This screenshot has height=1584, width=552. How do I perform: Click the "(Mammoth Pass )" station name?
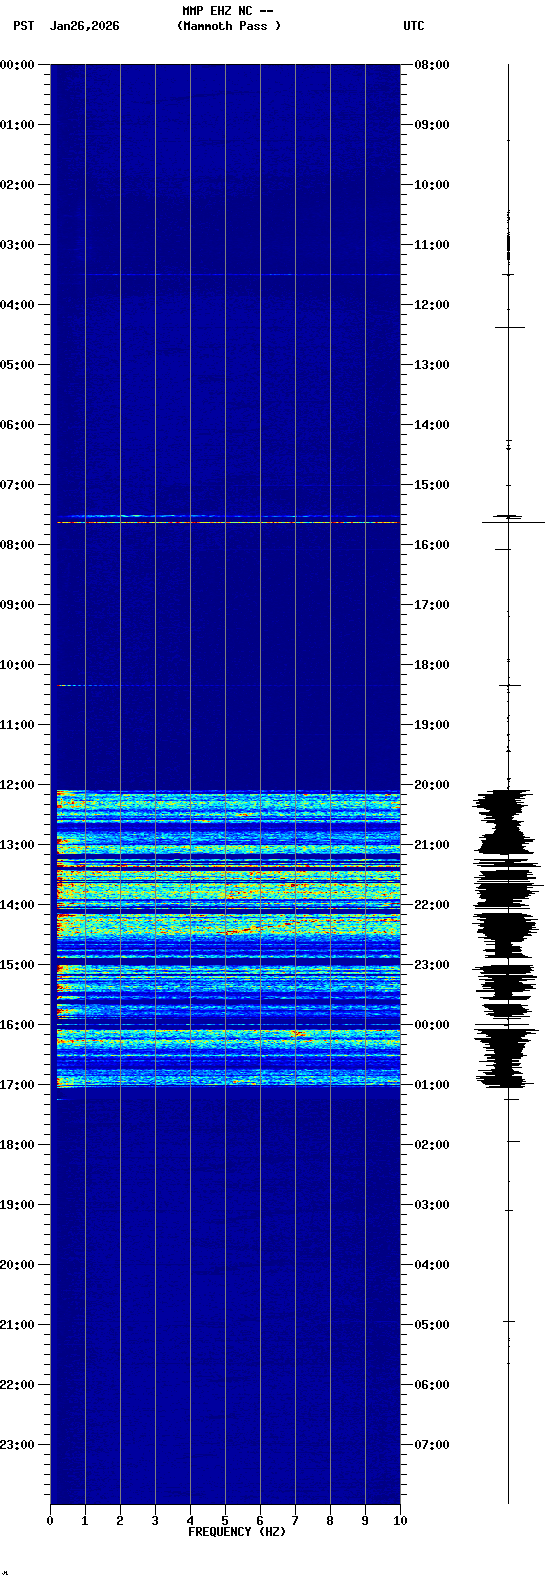pyautogui.click(x=229, y=26)
